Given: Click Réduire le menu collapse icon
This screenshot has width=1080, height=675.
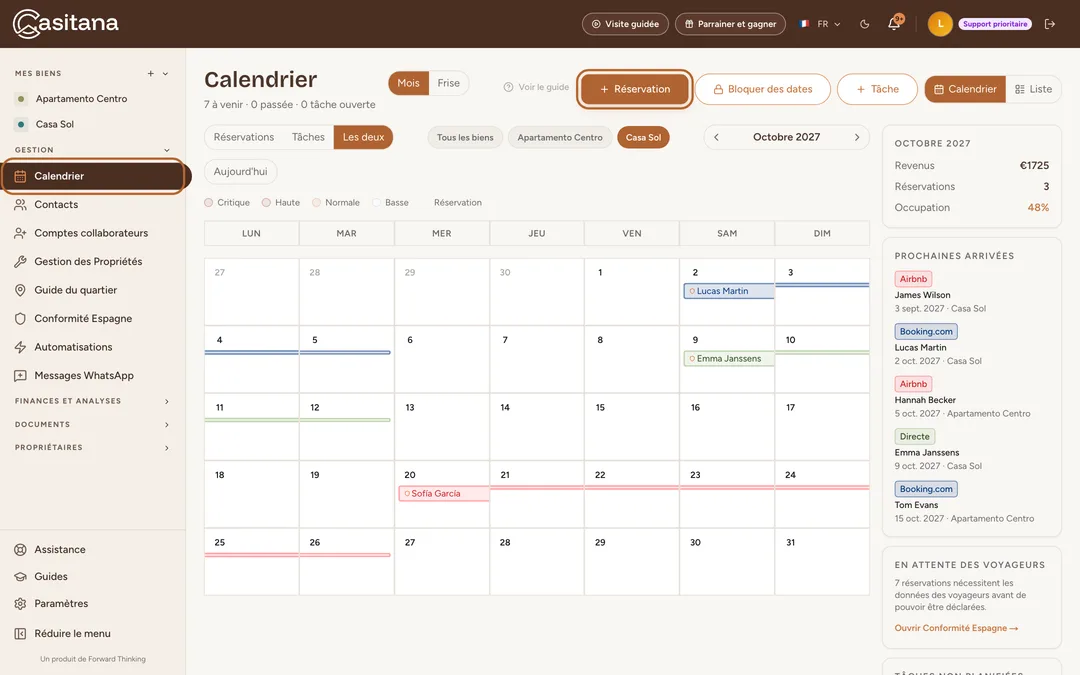Looking at the screenshot, I should click(x=20, y=634).
